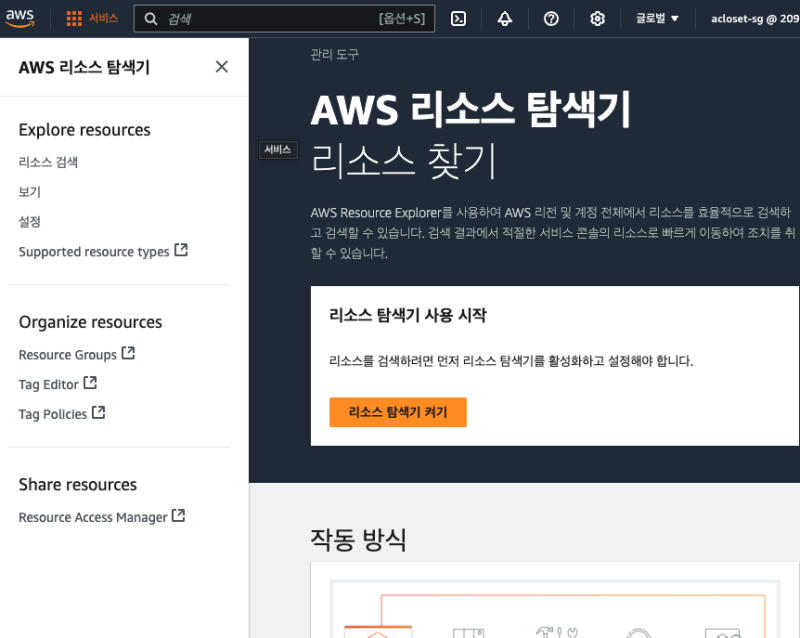Click the magnifier search icon
800x638 pixels.
coord(151,19)
